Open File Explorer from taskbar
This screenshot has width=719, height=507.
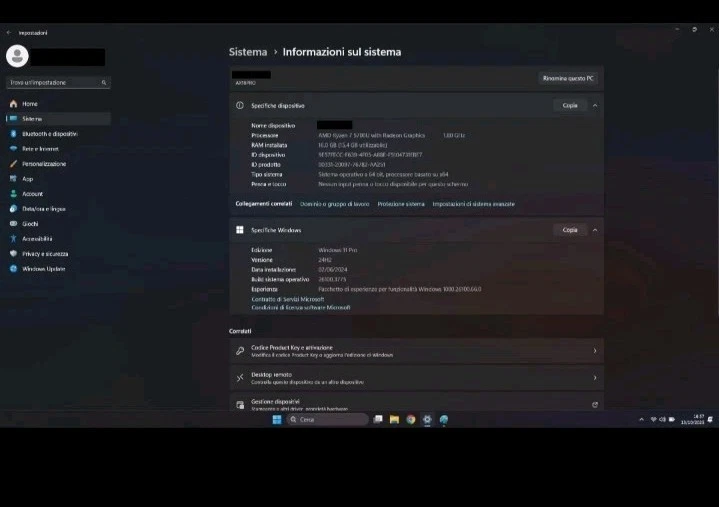[394, 419]
